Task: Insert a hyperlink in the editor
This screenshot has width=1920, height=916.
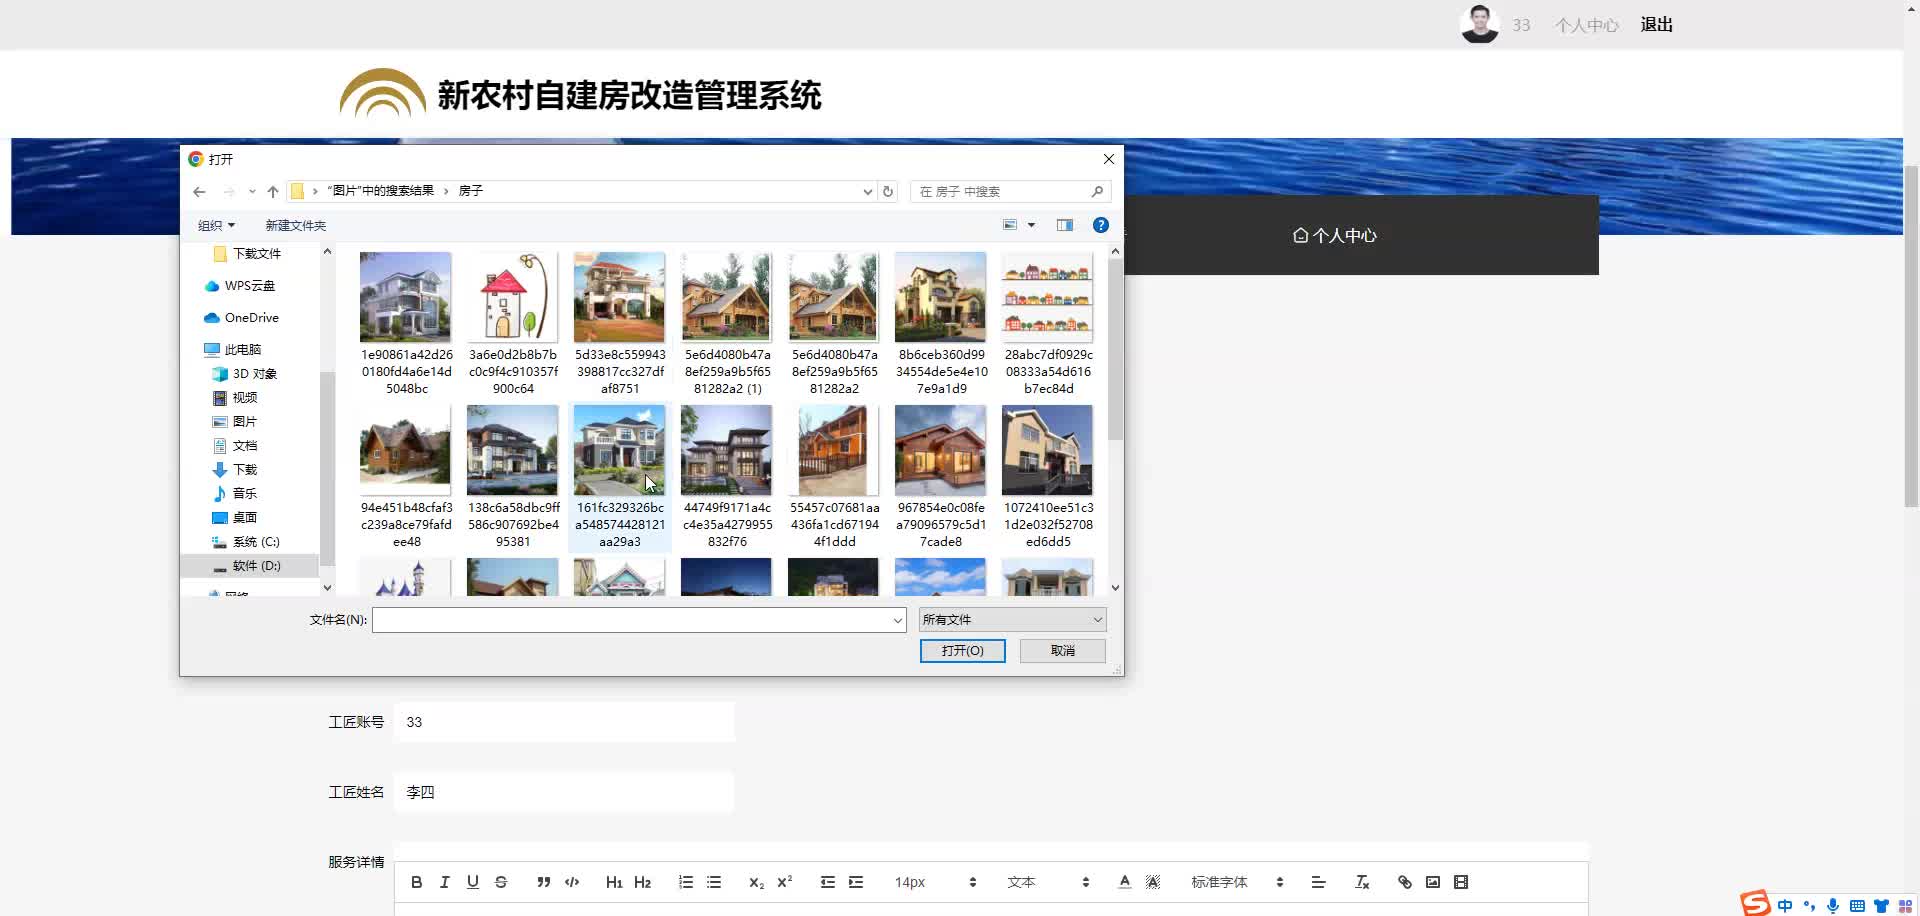Action: (x=1404, y=882)
